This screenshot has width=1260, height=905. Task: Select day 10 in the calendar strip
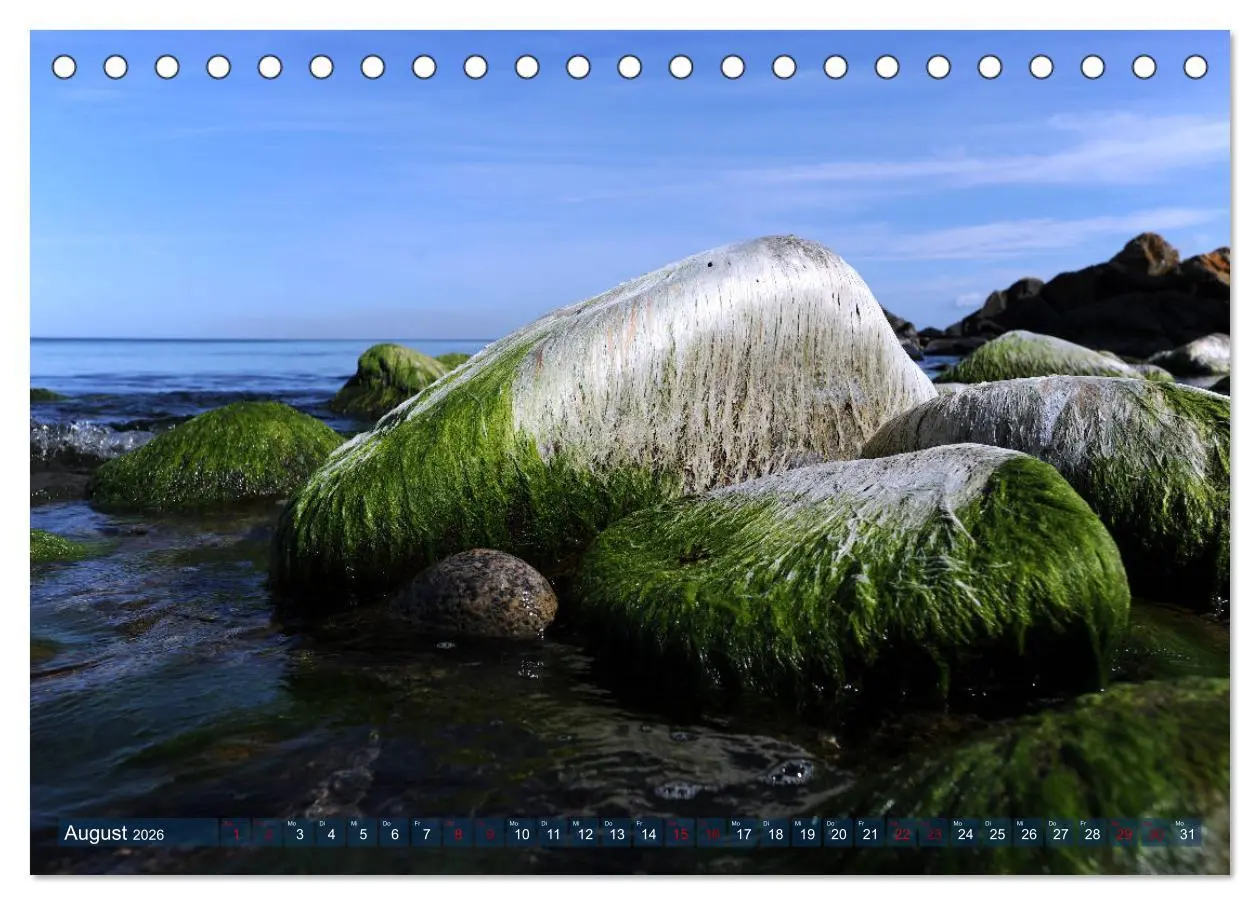(522, 833)
